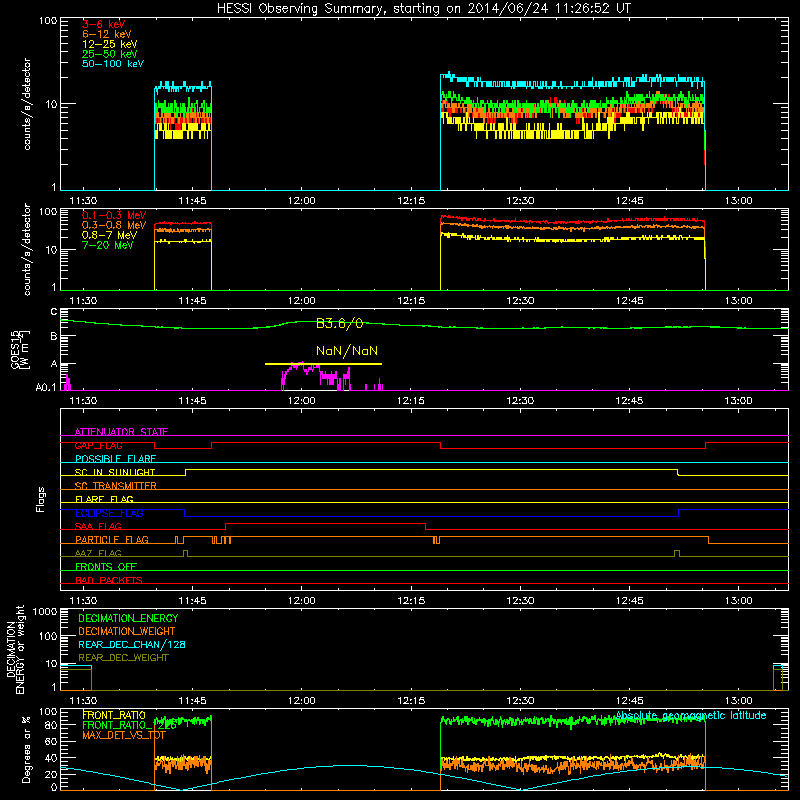Click the 12:00 tick label under top panel
800x800 pixels.
[302, 201]
